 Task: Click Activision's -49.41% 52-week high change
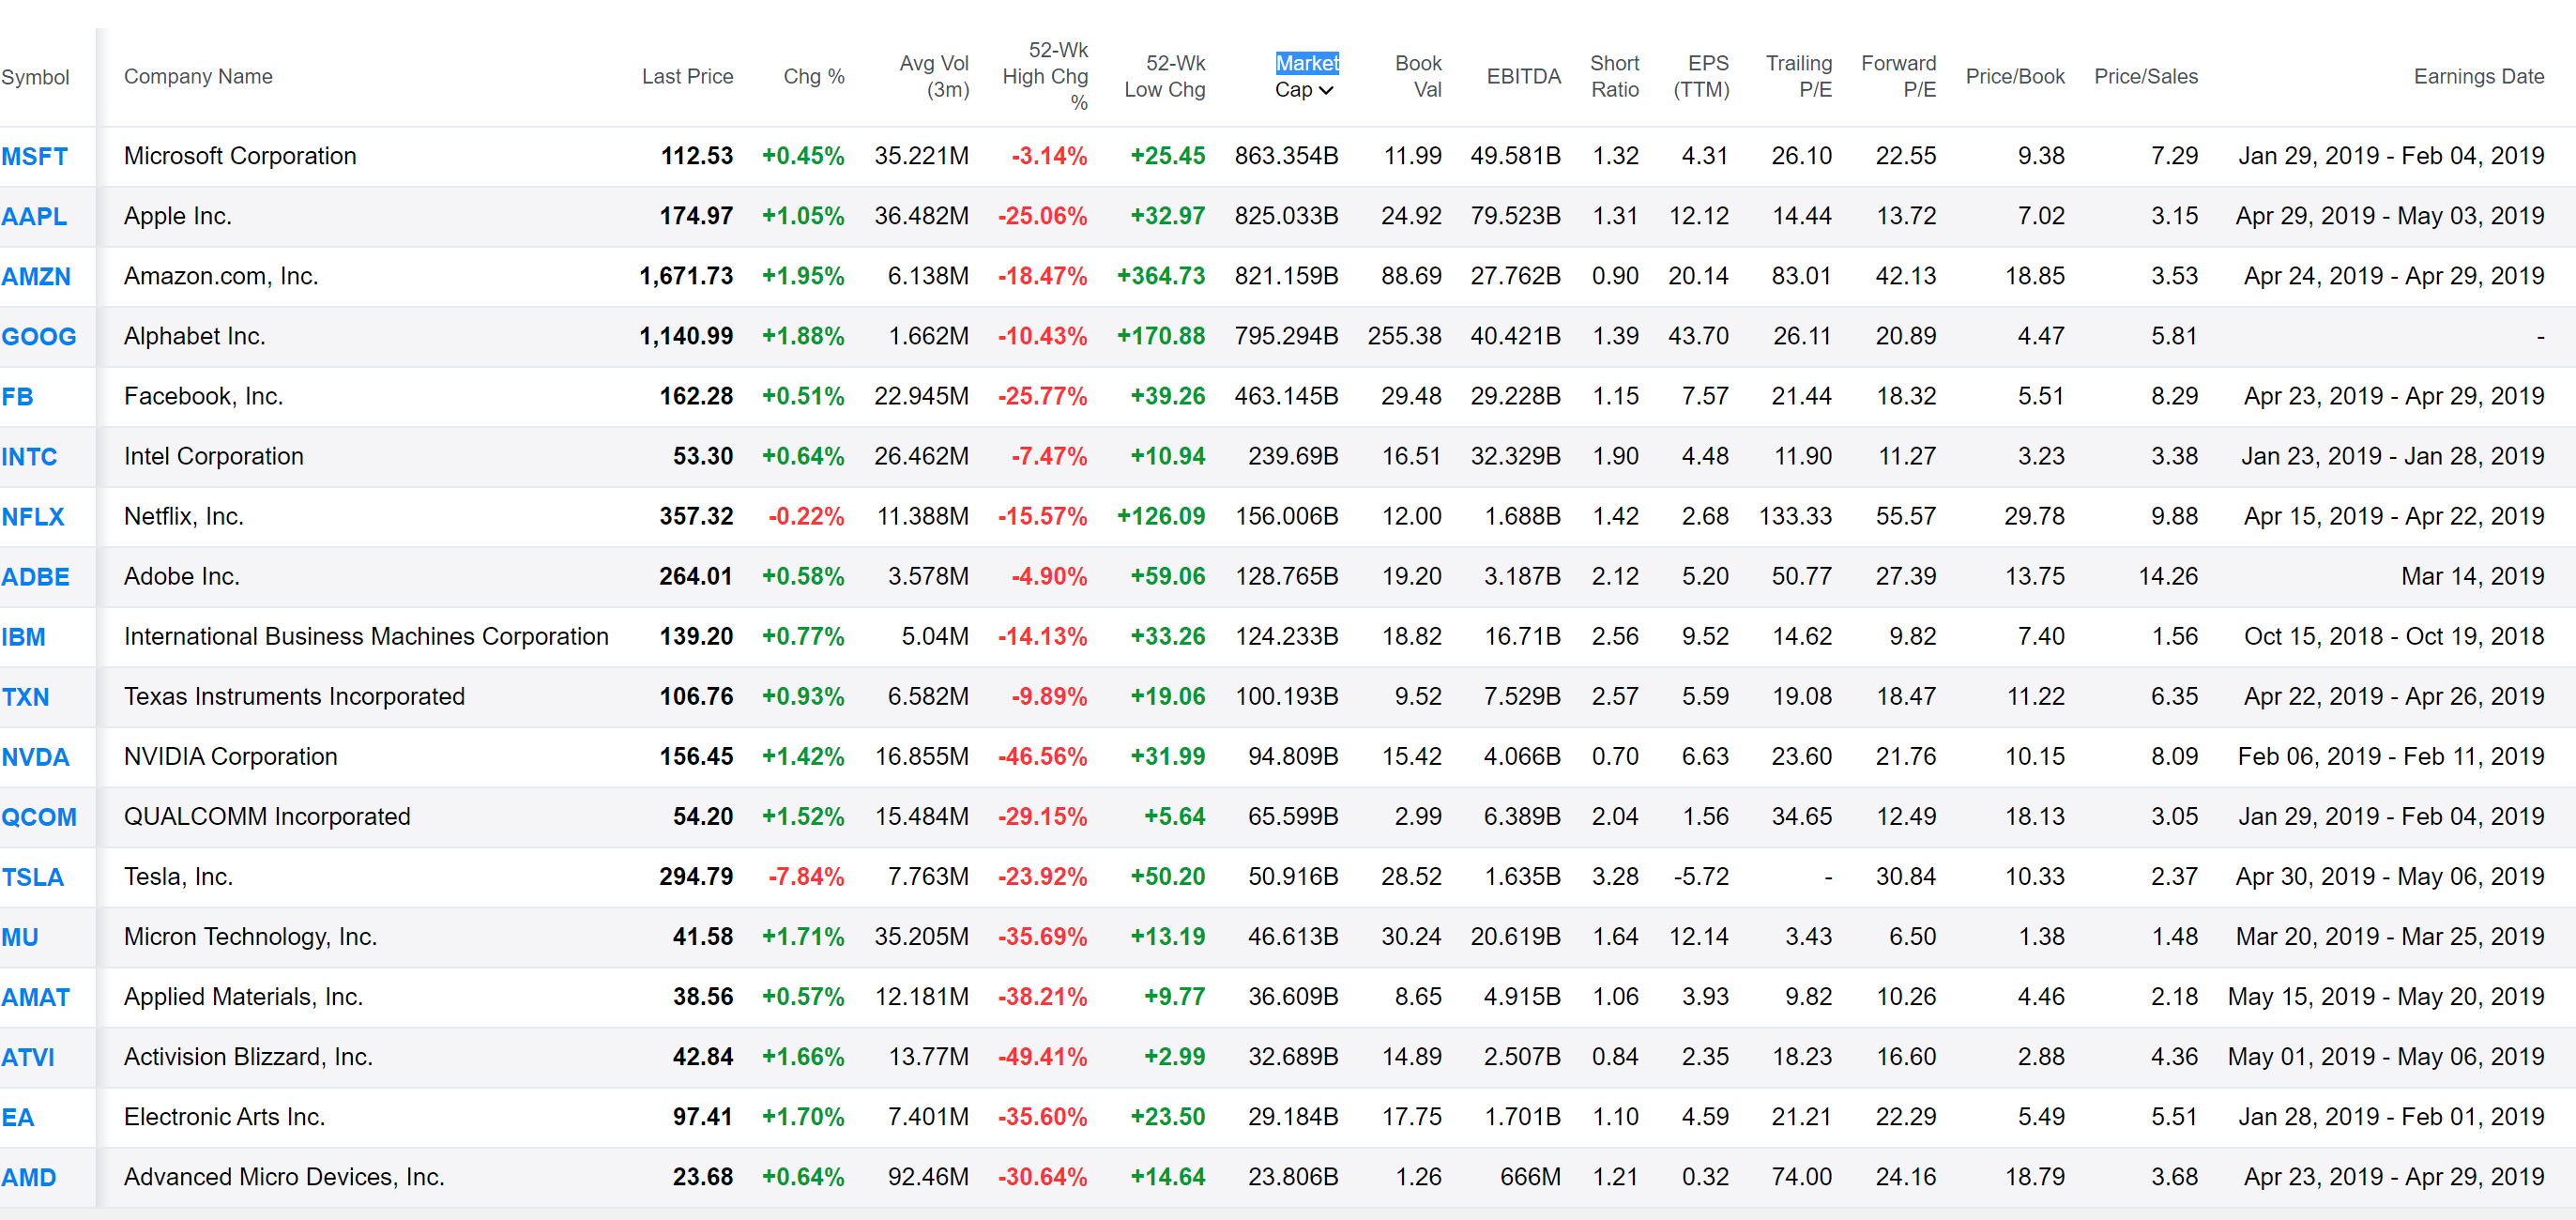coord(1042,1056)
